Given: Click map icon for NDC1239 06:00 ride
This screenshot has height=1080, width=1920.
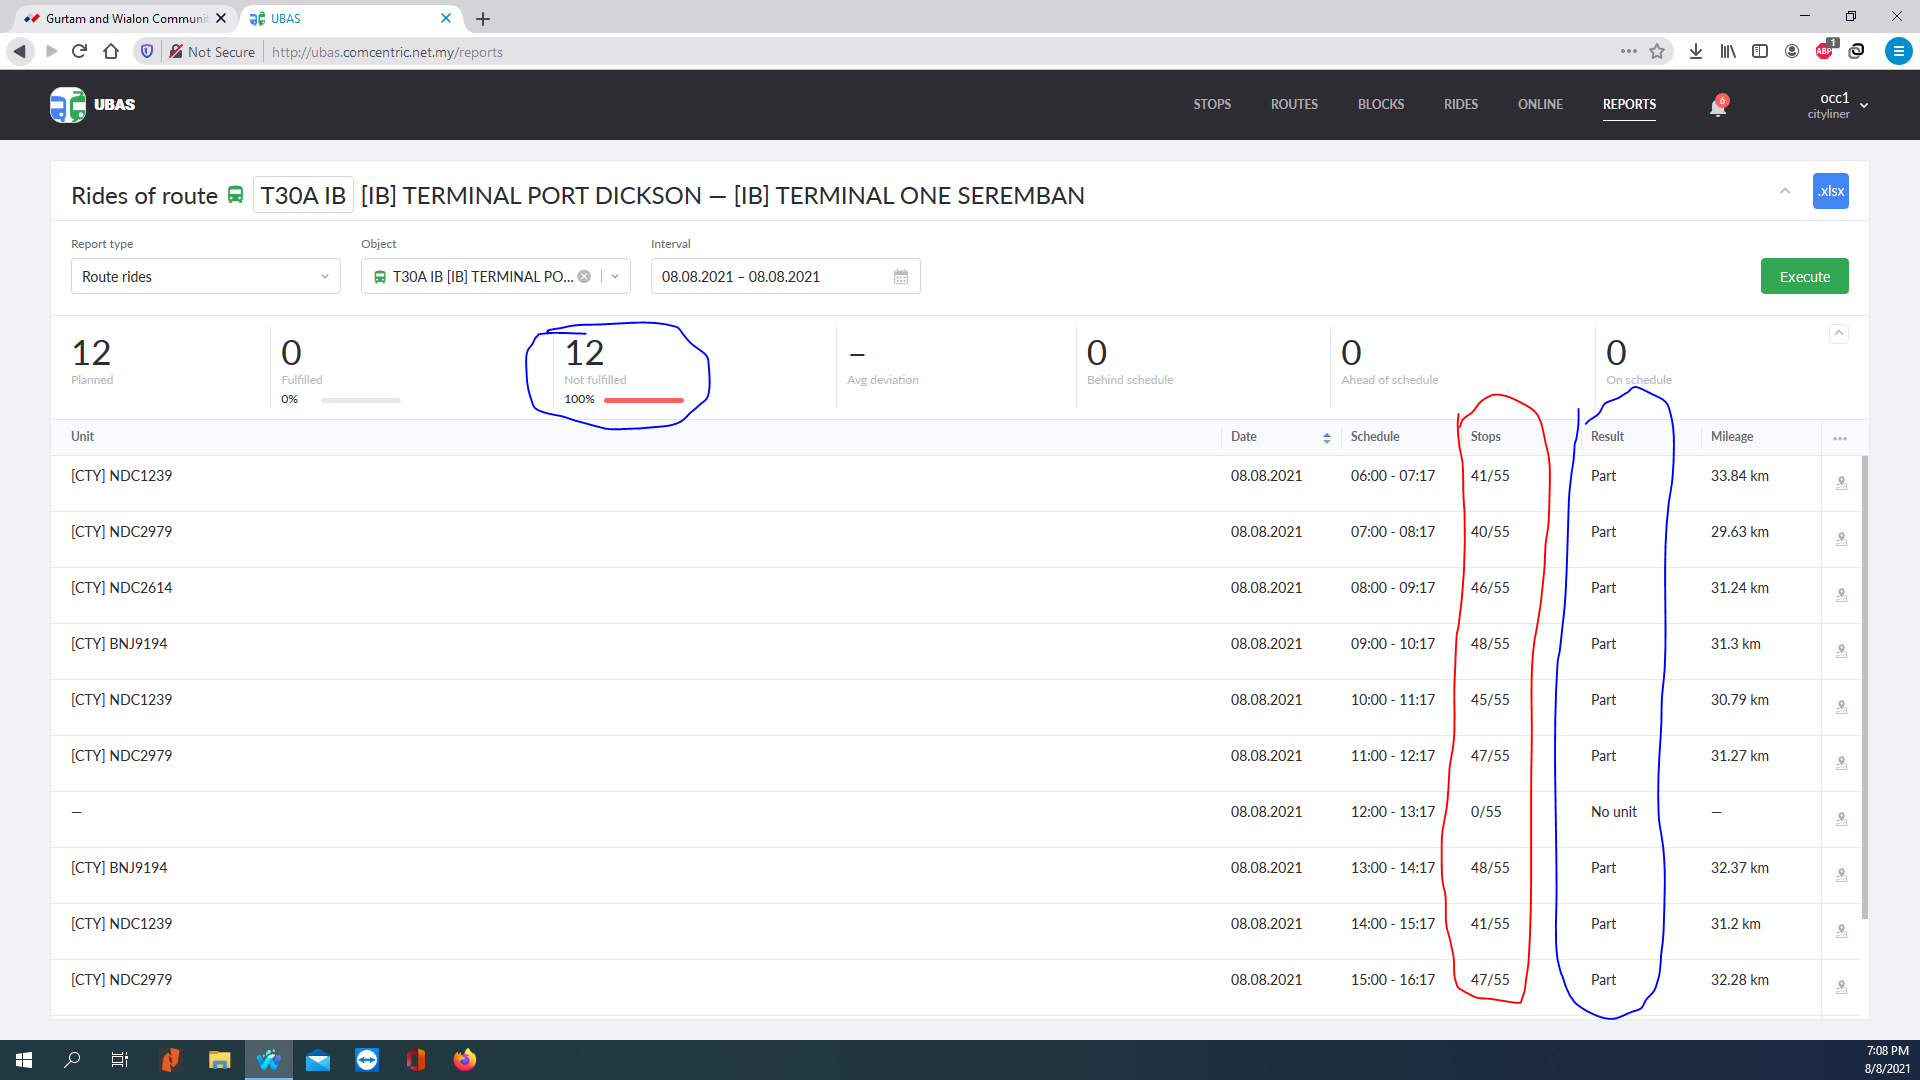Looking at the screenshot, I should coord(1840,483).
